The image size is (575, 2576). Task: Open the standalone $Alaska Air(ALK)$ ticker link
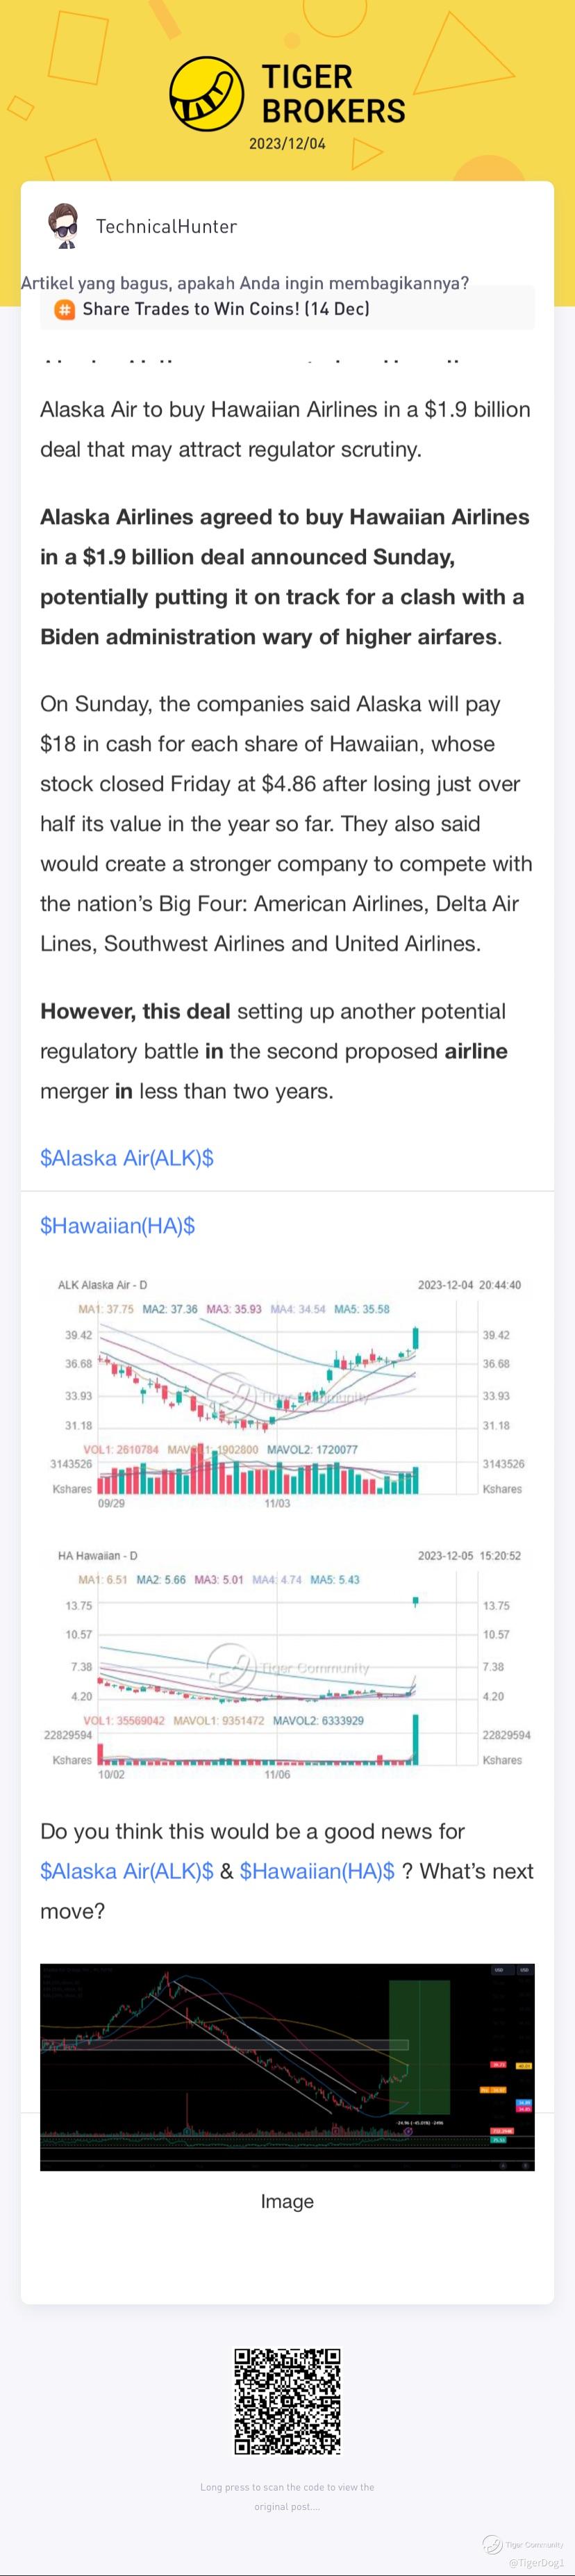(x=127, y=1158)
